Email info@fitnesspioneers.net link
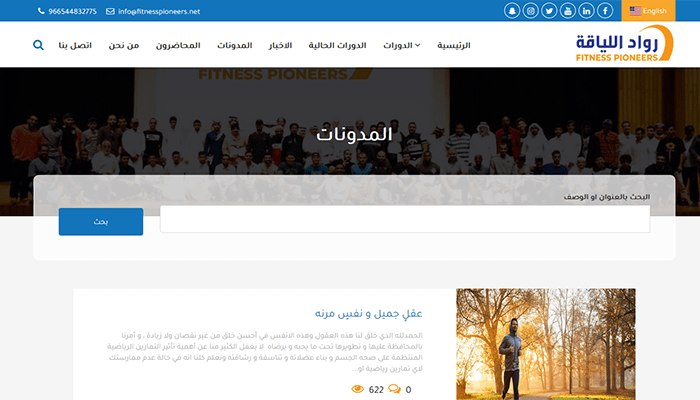This screenshot has height=400, width=700. click(x=159, y=11)
